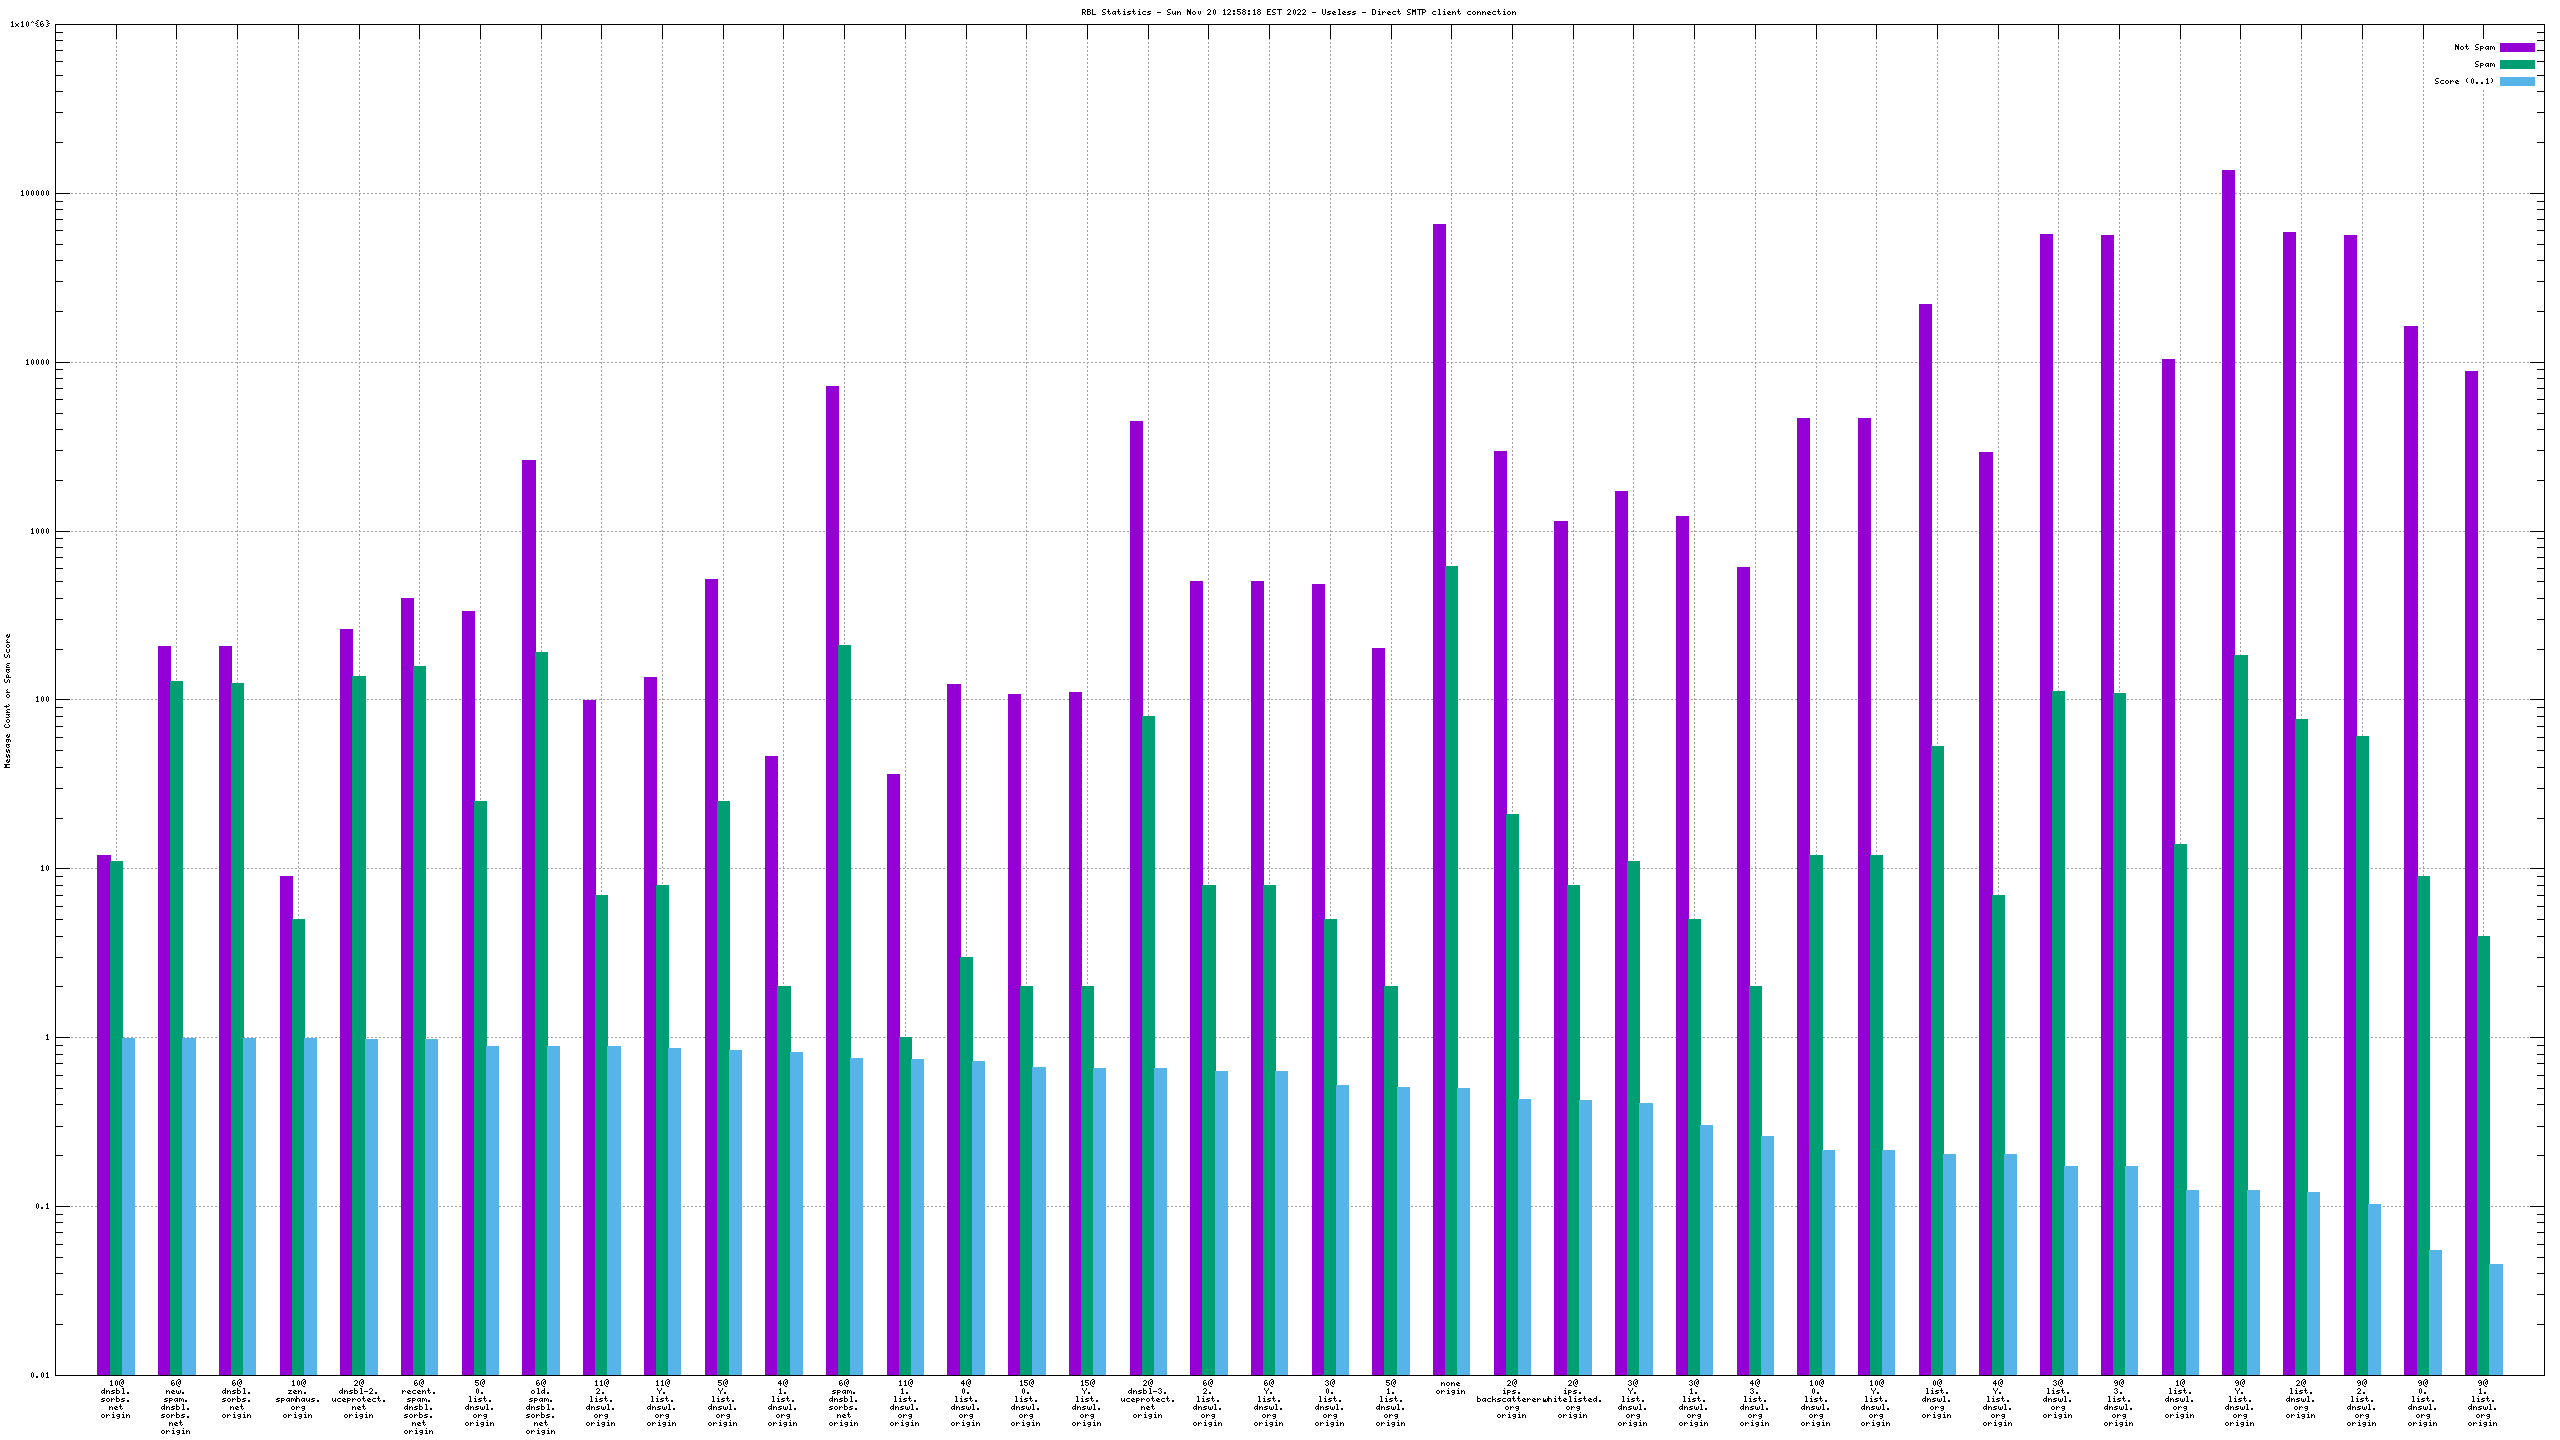Click the first 10@ dnsbl.sorbs.net label
Viewport: 2560px width, 1440px height.
tap(115, 1399)
